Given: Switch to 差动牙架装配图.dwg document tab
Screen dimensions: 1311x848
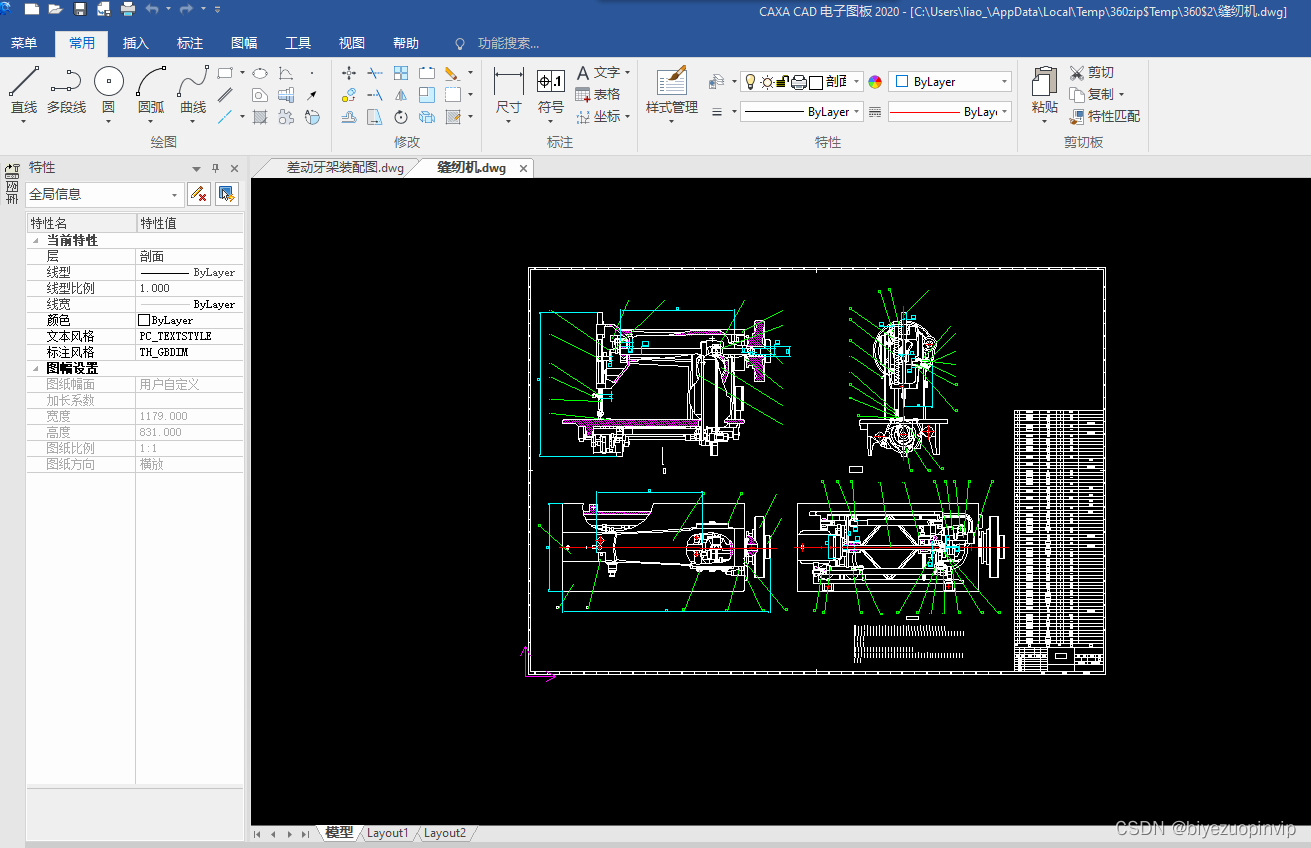Looking at the screenshot, I should pos(345,168).
